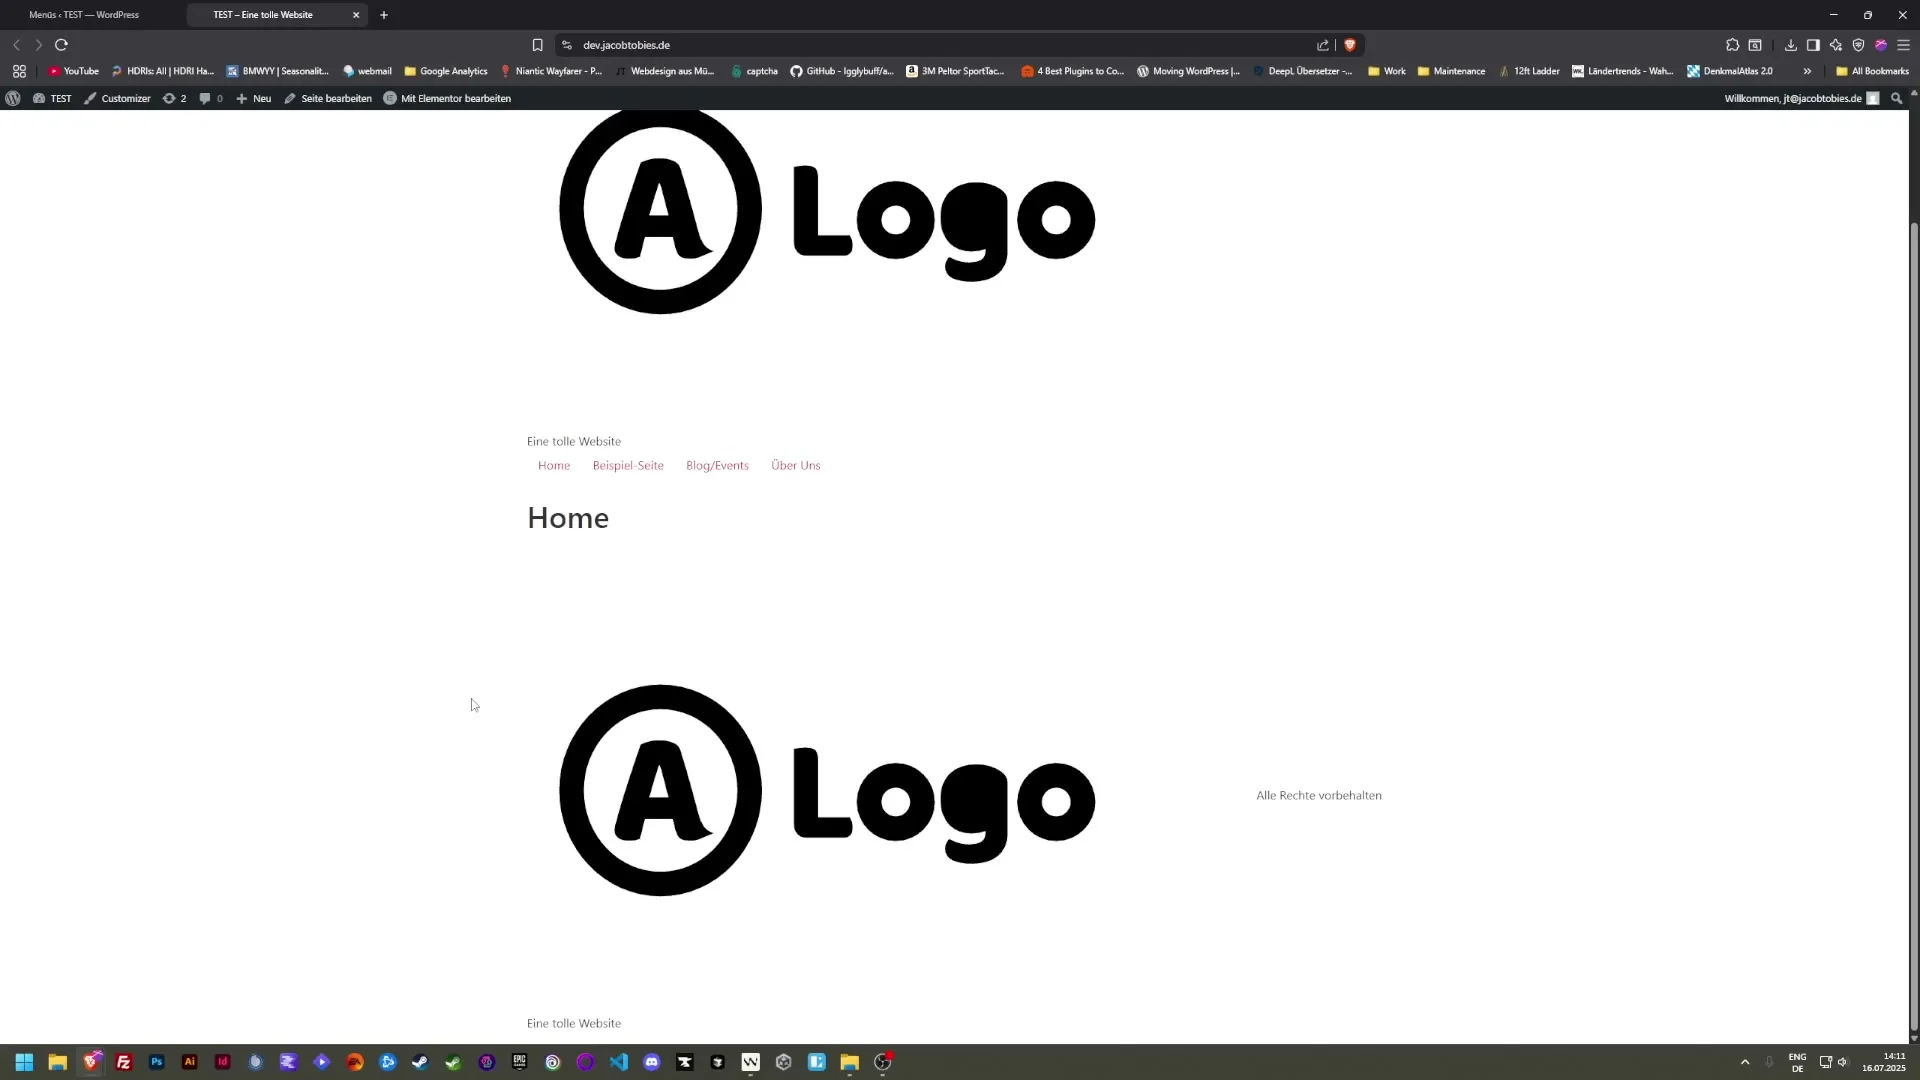Open the Brave VPN shield icon

pyautogui.click(x=1858, y=45)
